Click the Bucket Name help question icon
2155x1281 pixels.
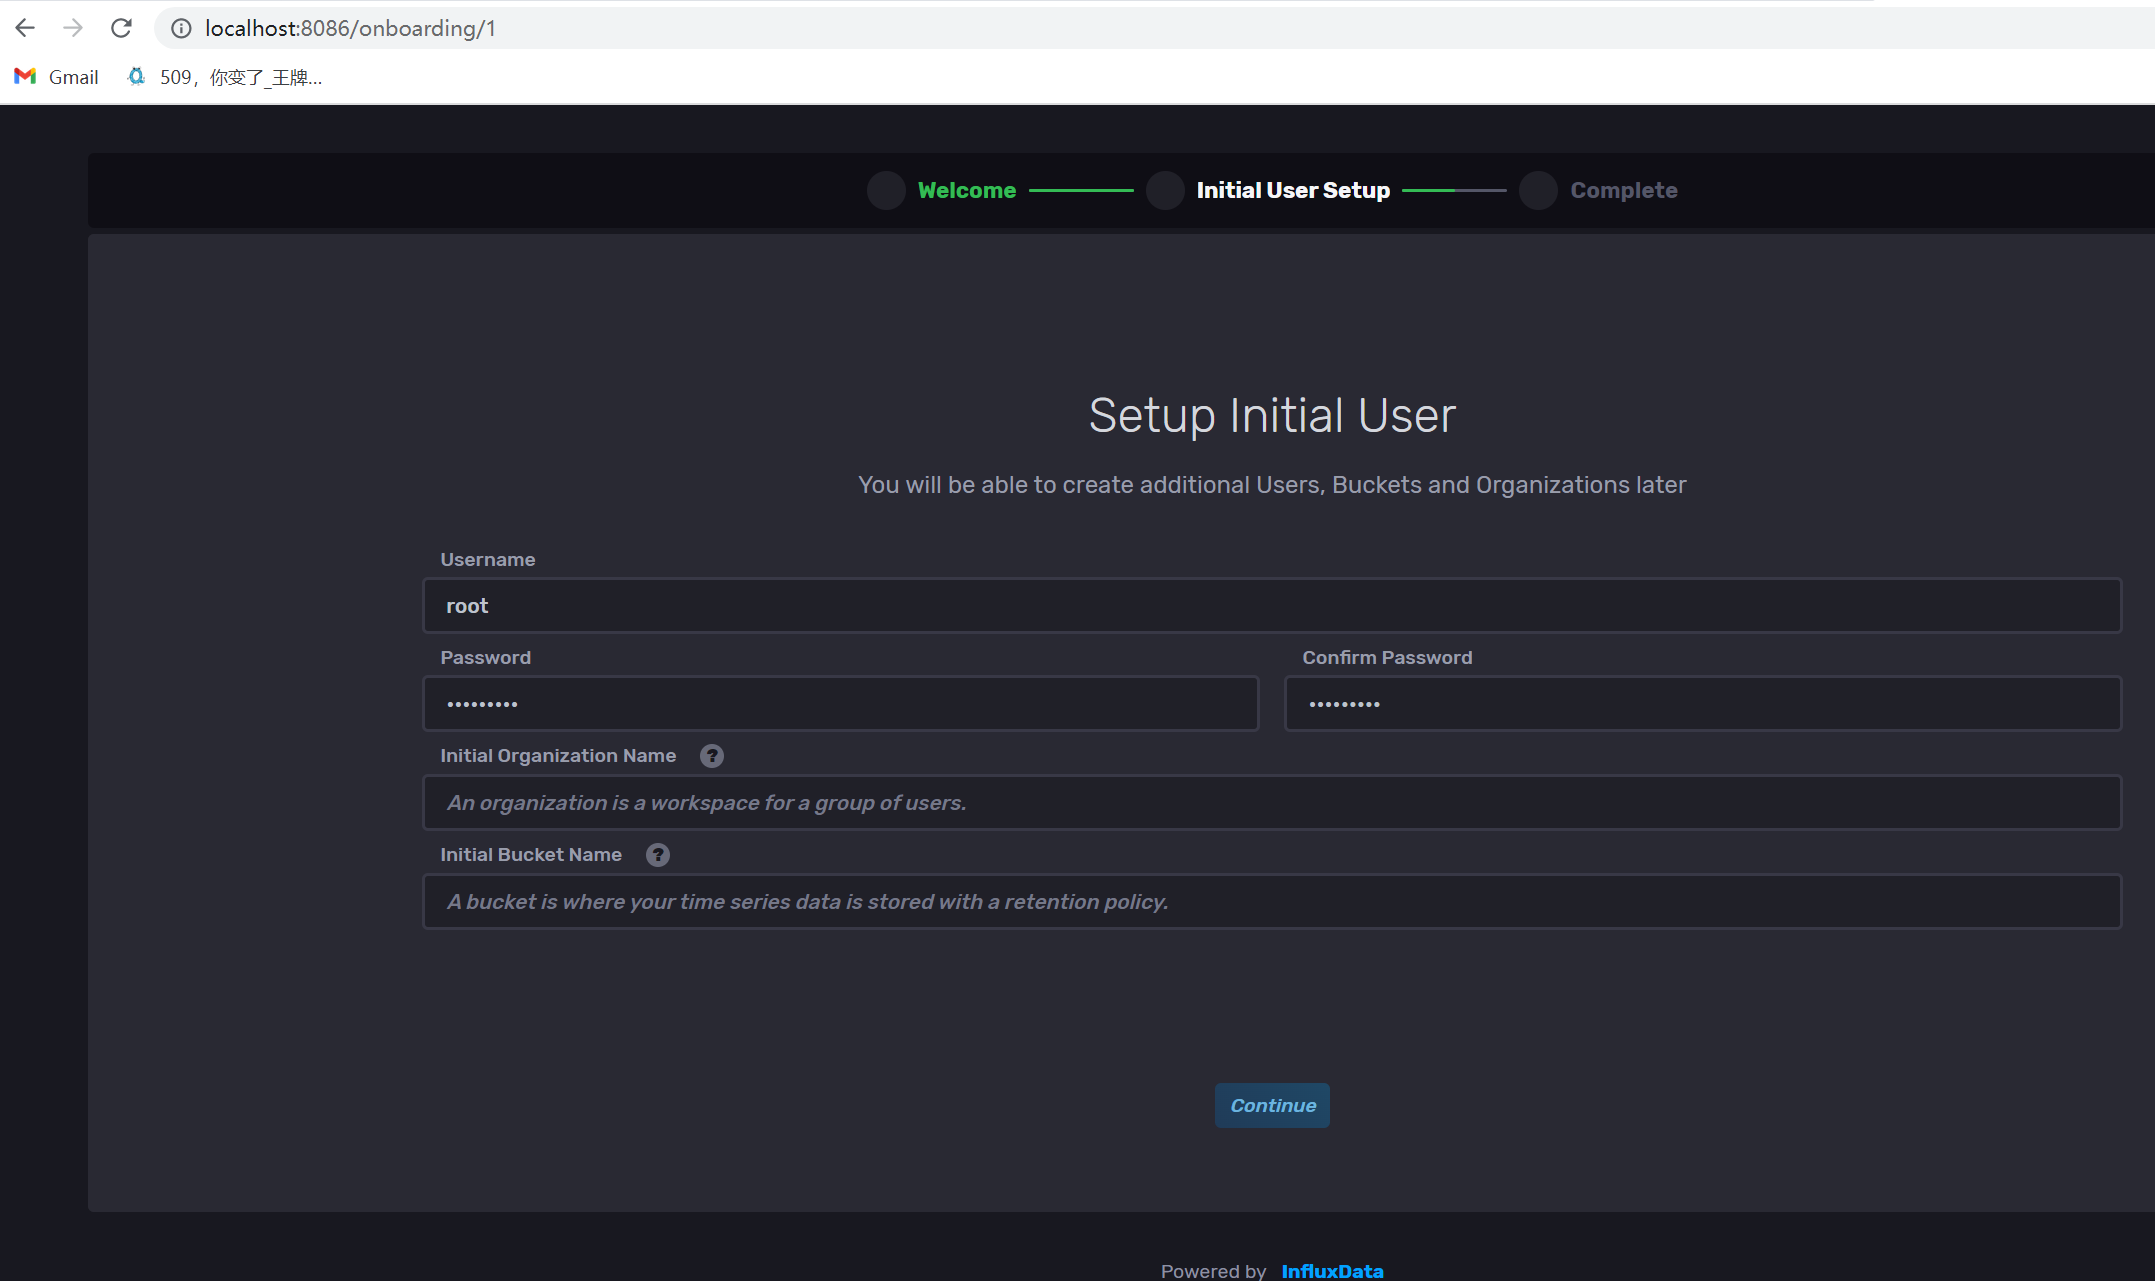coord(657,855)
